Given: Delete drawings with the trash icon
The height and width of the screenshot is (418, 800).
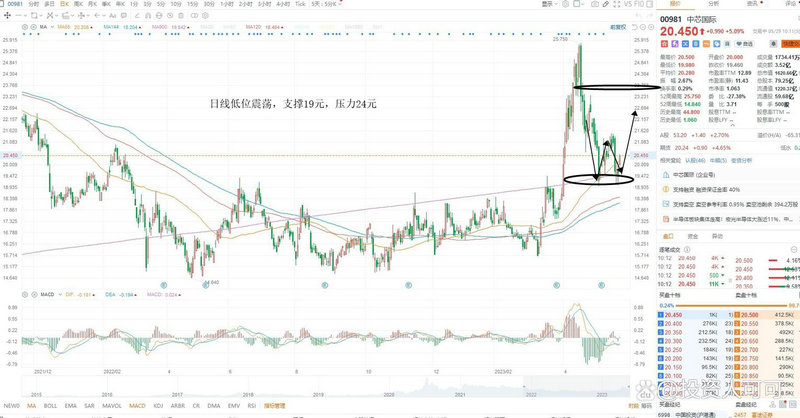Looking at the screenshot, I should [x=181, y=16].
